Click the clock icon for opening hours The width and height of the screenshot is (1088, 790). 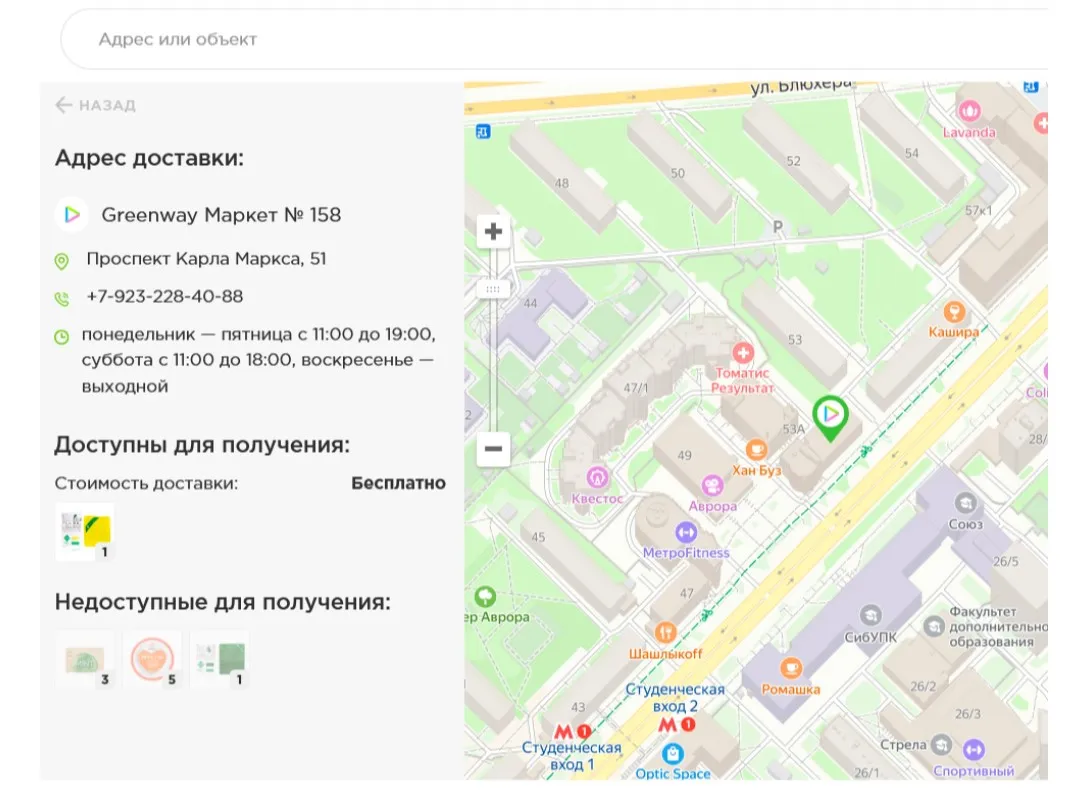pos(62,337)
